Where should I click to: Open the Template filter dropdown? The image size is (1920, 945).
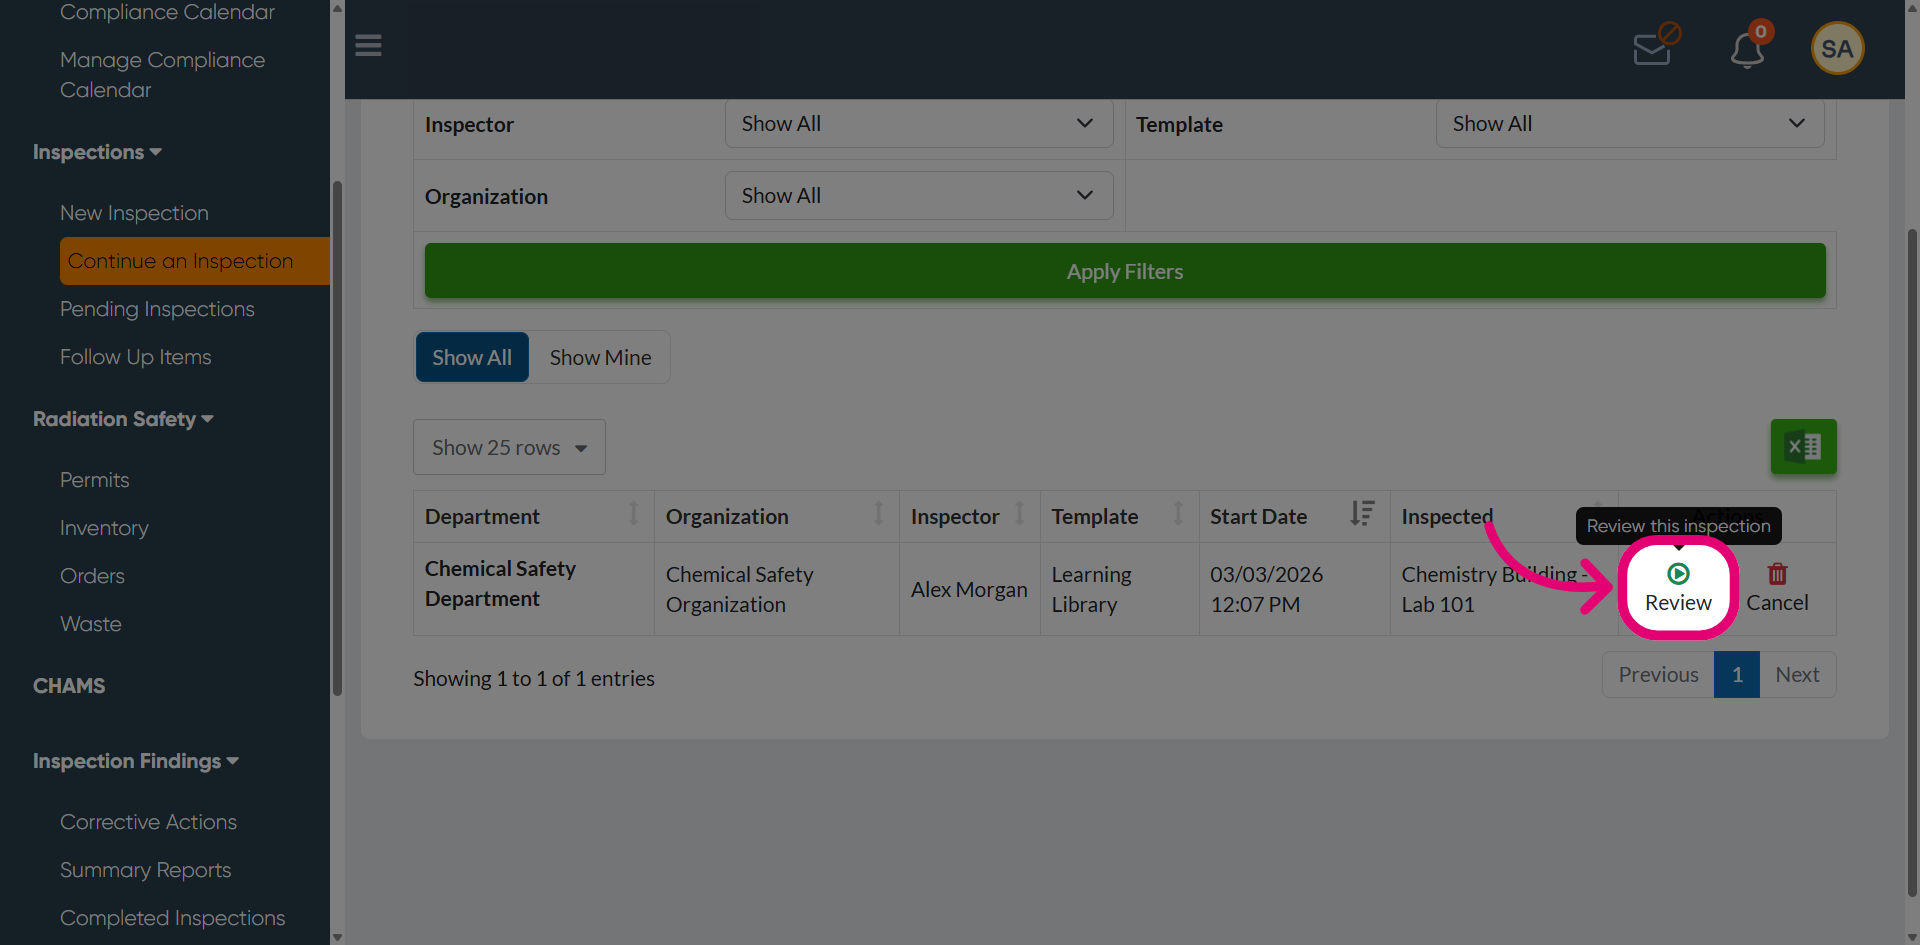click(1629, 124)
